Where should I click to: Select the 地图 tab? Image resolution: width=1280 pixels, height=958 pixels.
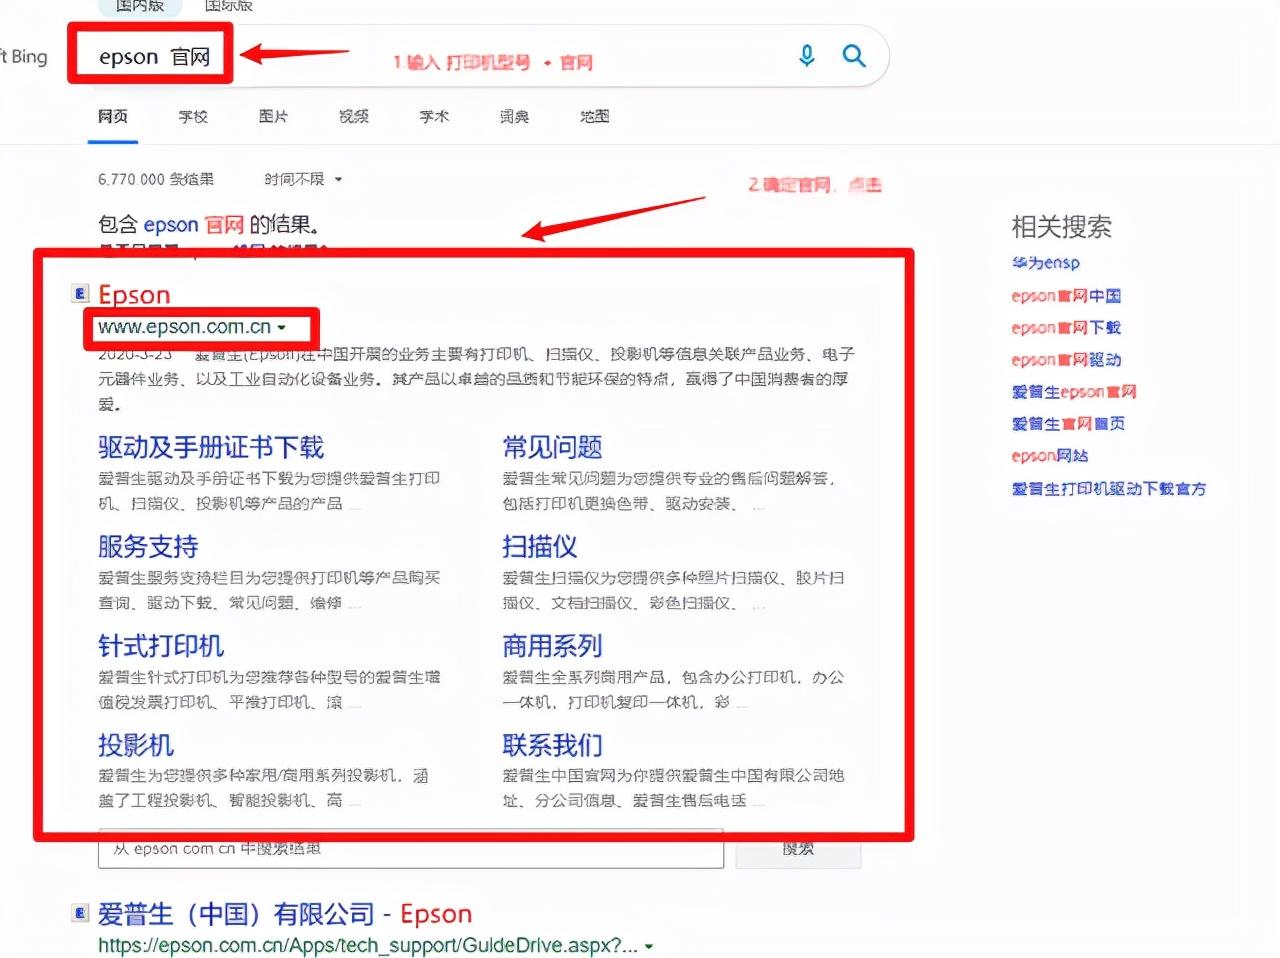pyautogui.click(x=595, y=117)
